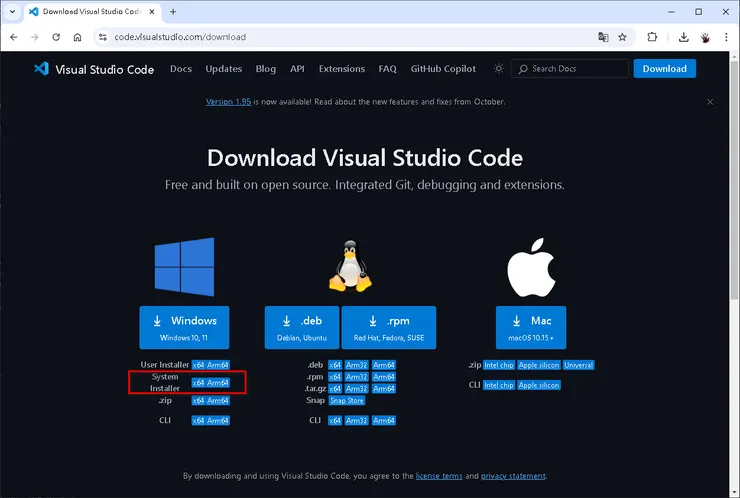Screen dimensions: 740x498
Task: Open the tab search dropdown arrow
Action: pyautogui.click(x=12, y=12)
